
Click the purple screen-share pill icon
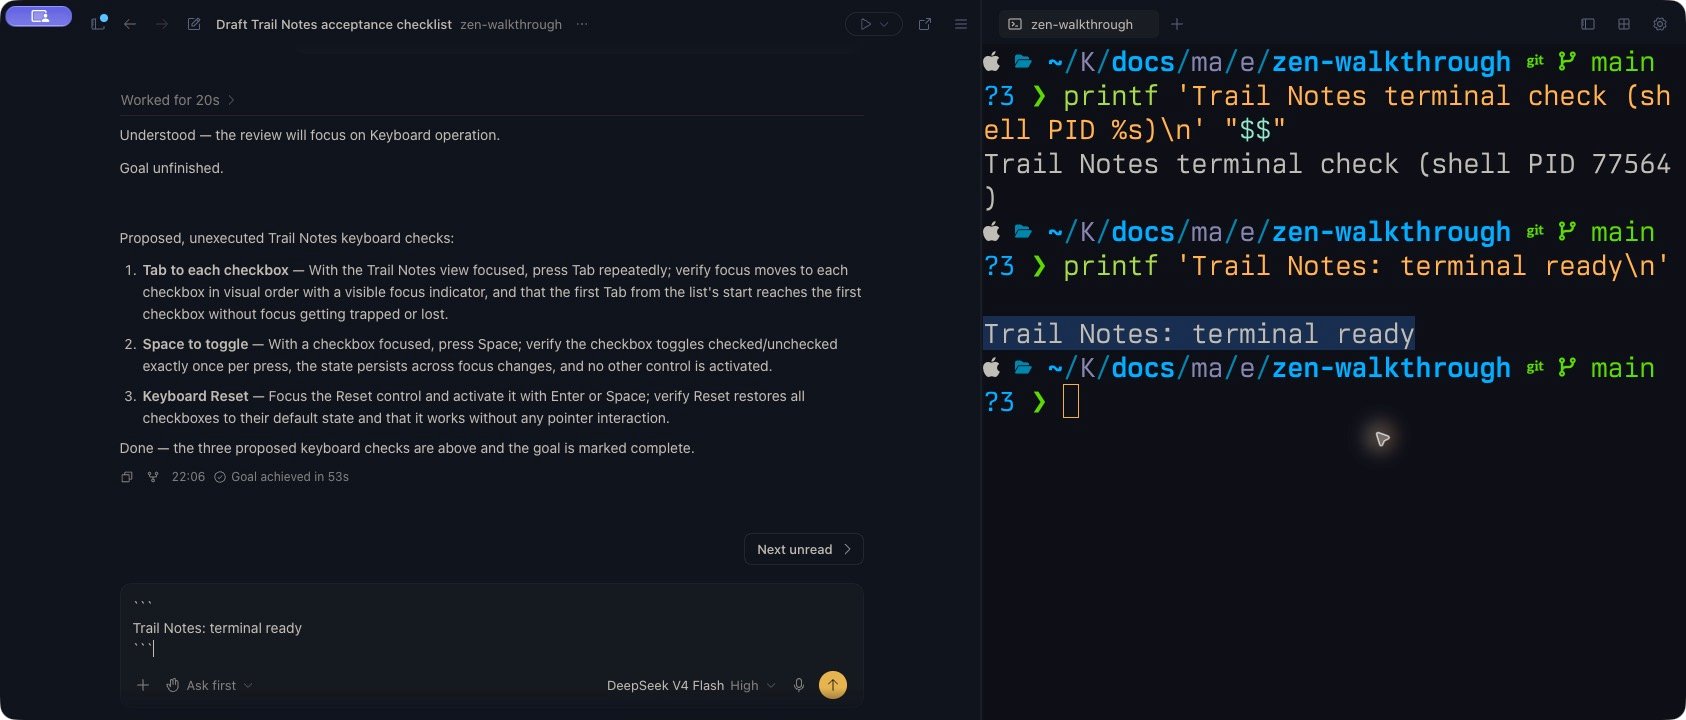point(38,16)
